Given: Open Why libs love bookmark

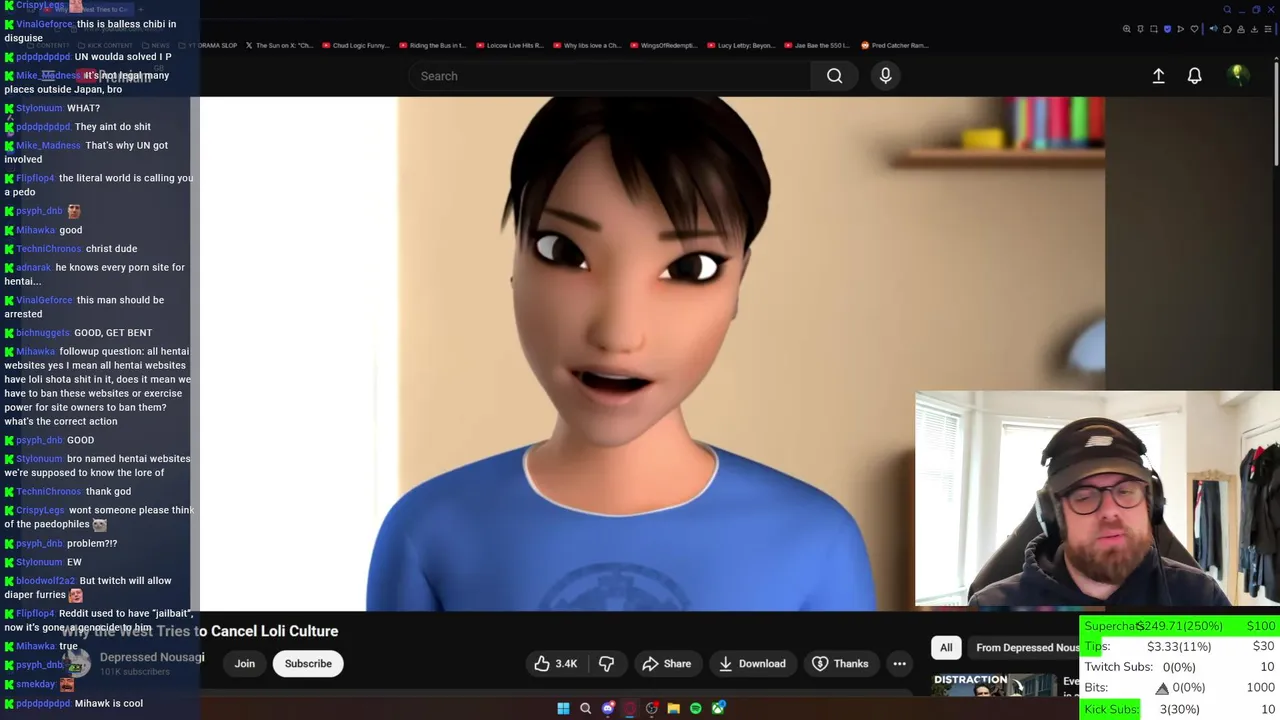Looking at the screenshot, I should [x=587, y=45].
